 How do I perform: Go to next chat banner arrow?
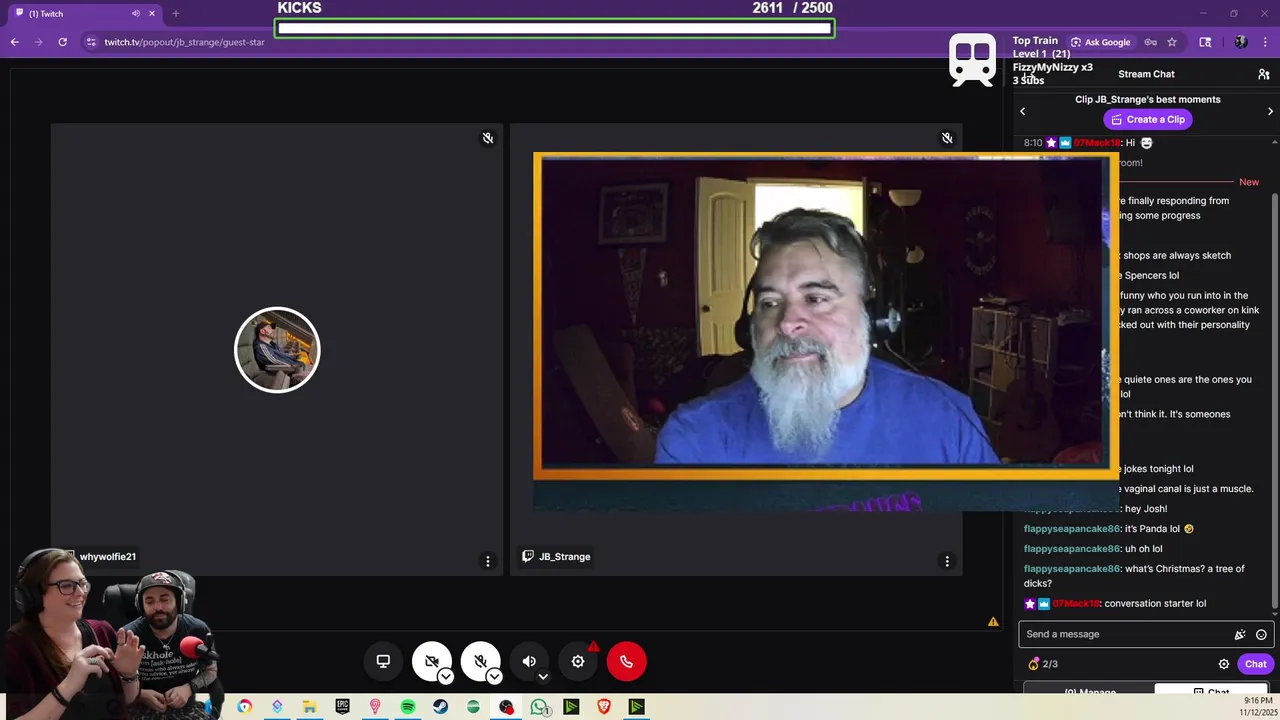tap(1270, 111)
